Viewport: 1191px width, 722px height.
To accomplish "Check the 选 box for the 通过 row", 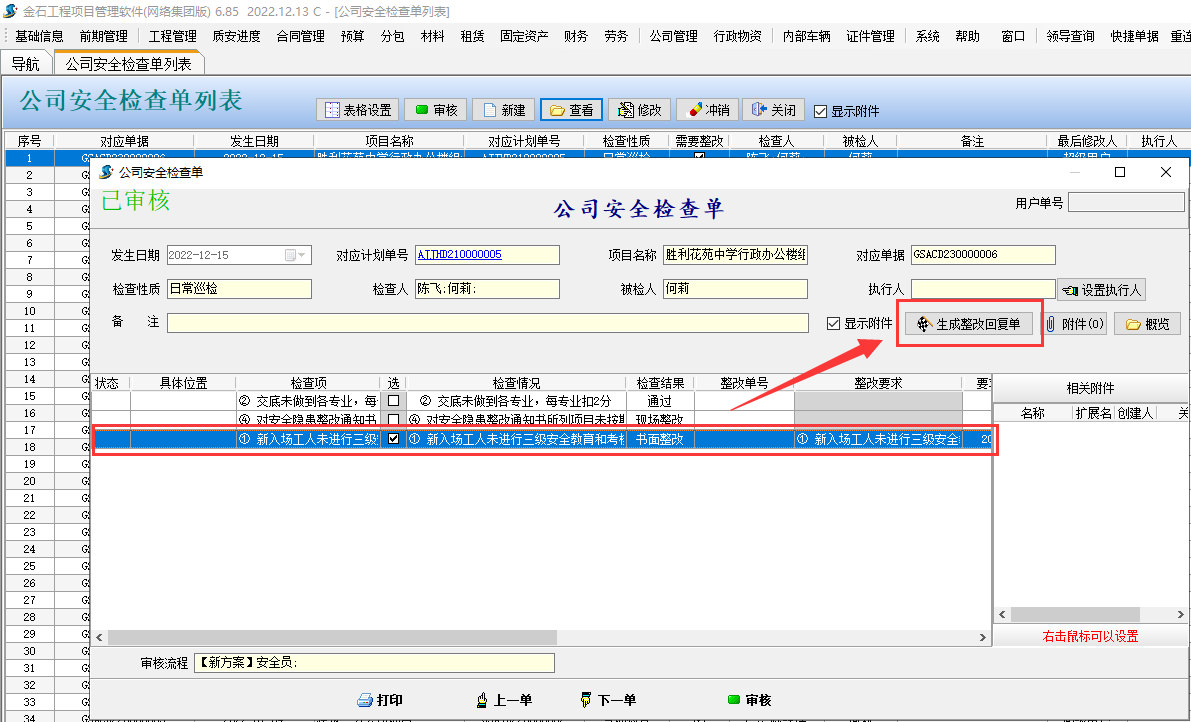I will coord(393,401).
